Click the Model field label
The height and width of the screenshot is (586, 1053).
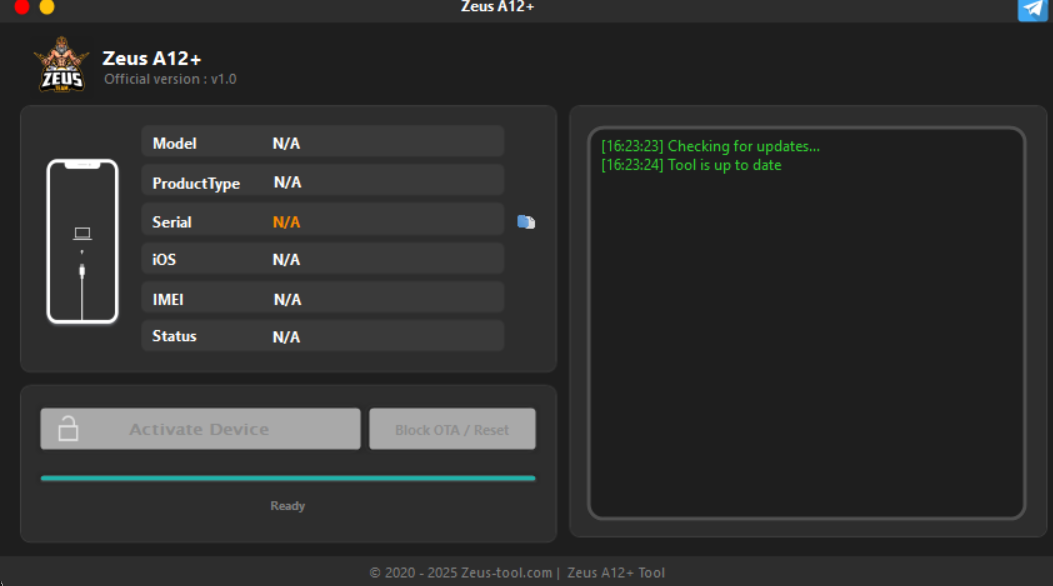click(175, 143)
